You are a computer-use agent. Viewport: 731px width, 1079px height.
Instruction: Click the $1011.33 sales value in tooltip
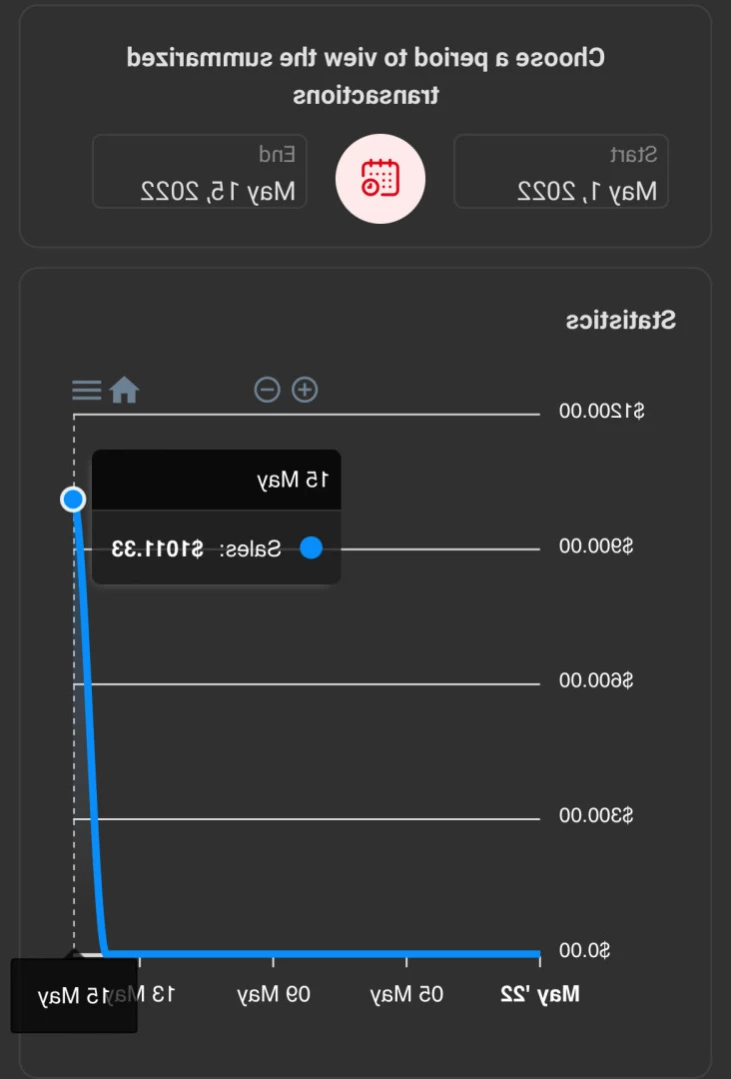158,549
